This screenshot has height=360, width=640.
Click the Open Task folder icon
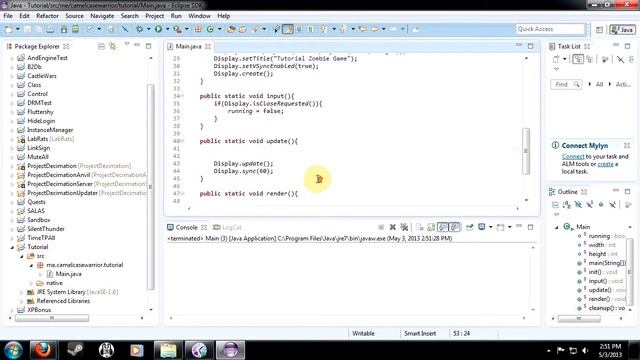point(242,29)
